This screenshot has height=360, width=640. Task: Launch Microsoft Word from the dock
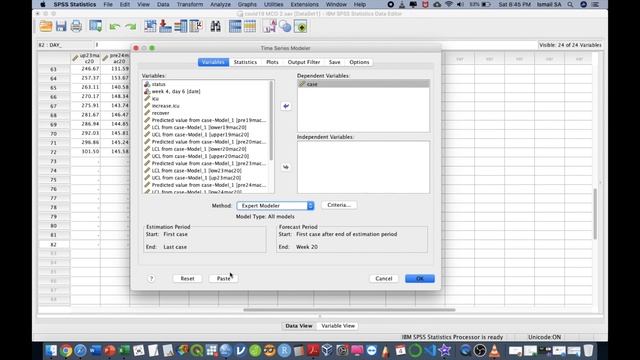[x=95, y=350]
